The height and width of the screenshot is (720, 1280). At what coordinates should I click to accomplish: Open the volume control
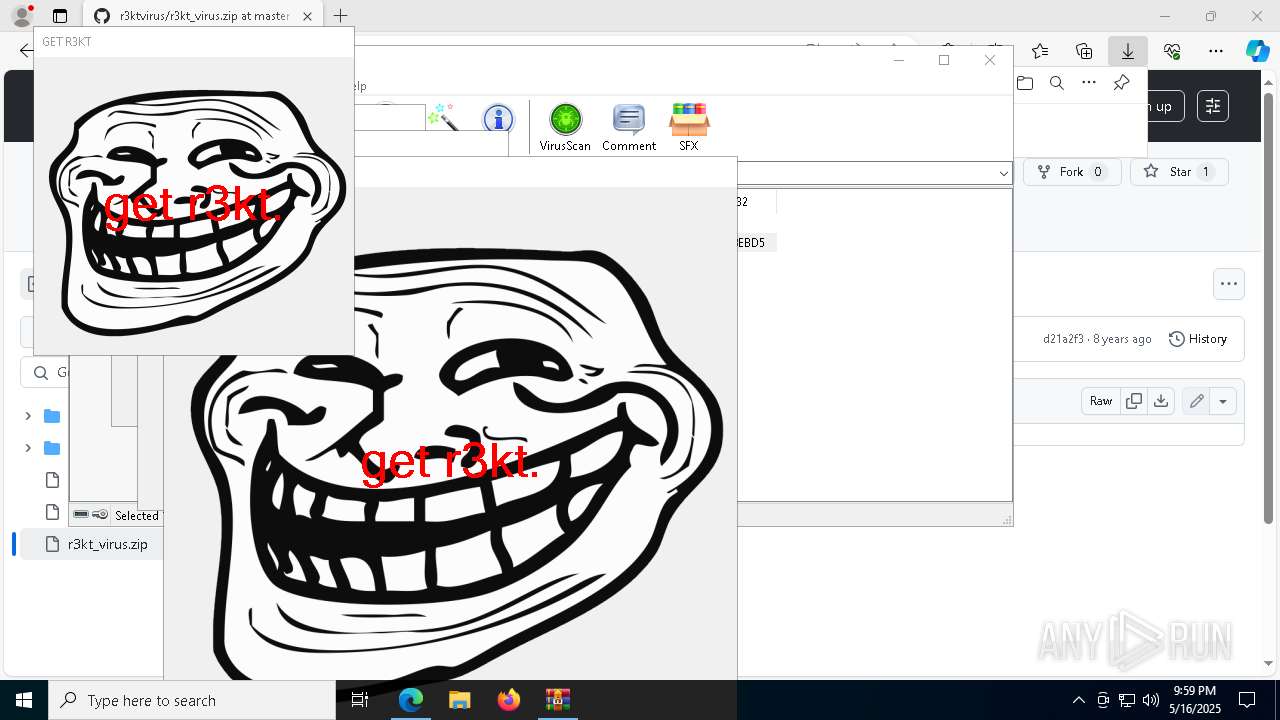pyautogui.click(x=1151, y=700)
